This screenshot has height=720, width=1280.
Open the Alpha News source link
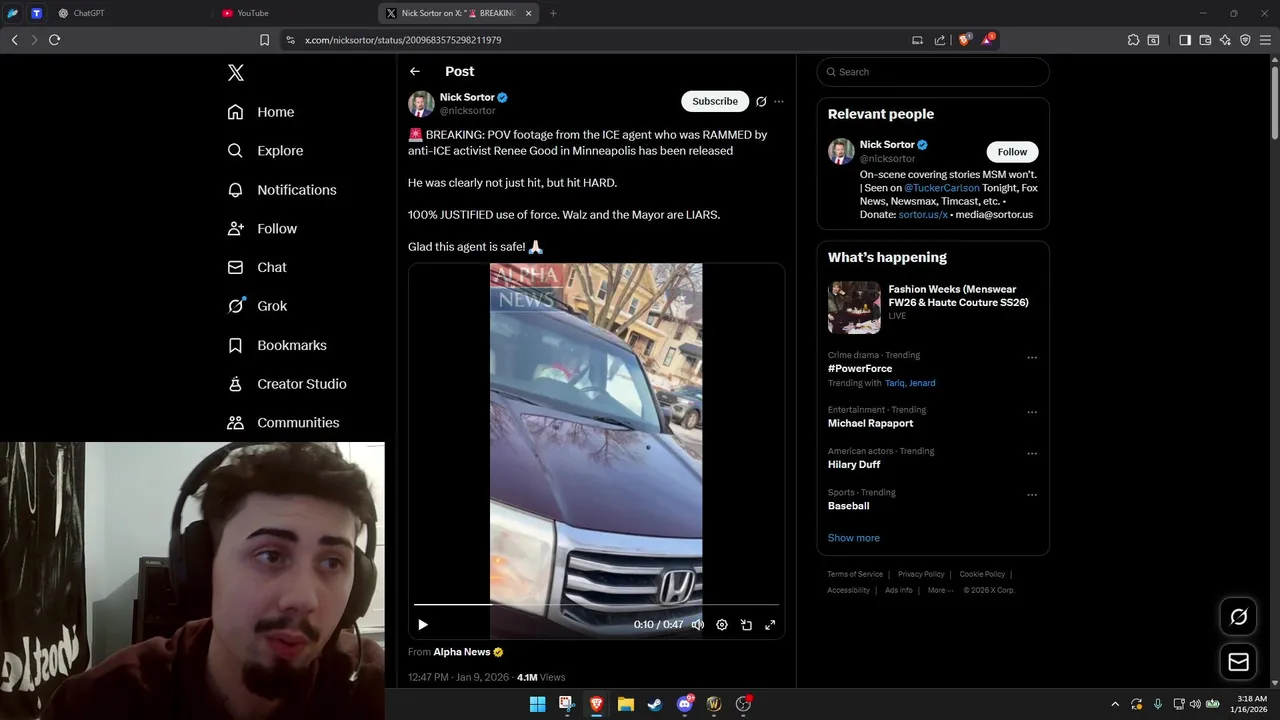[462, 652]
